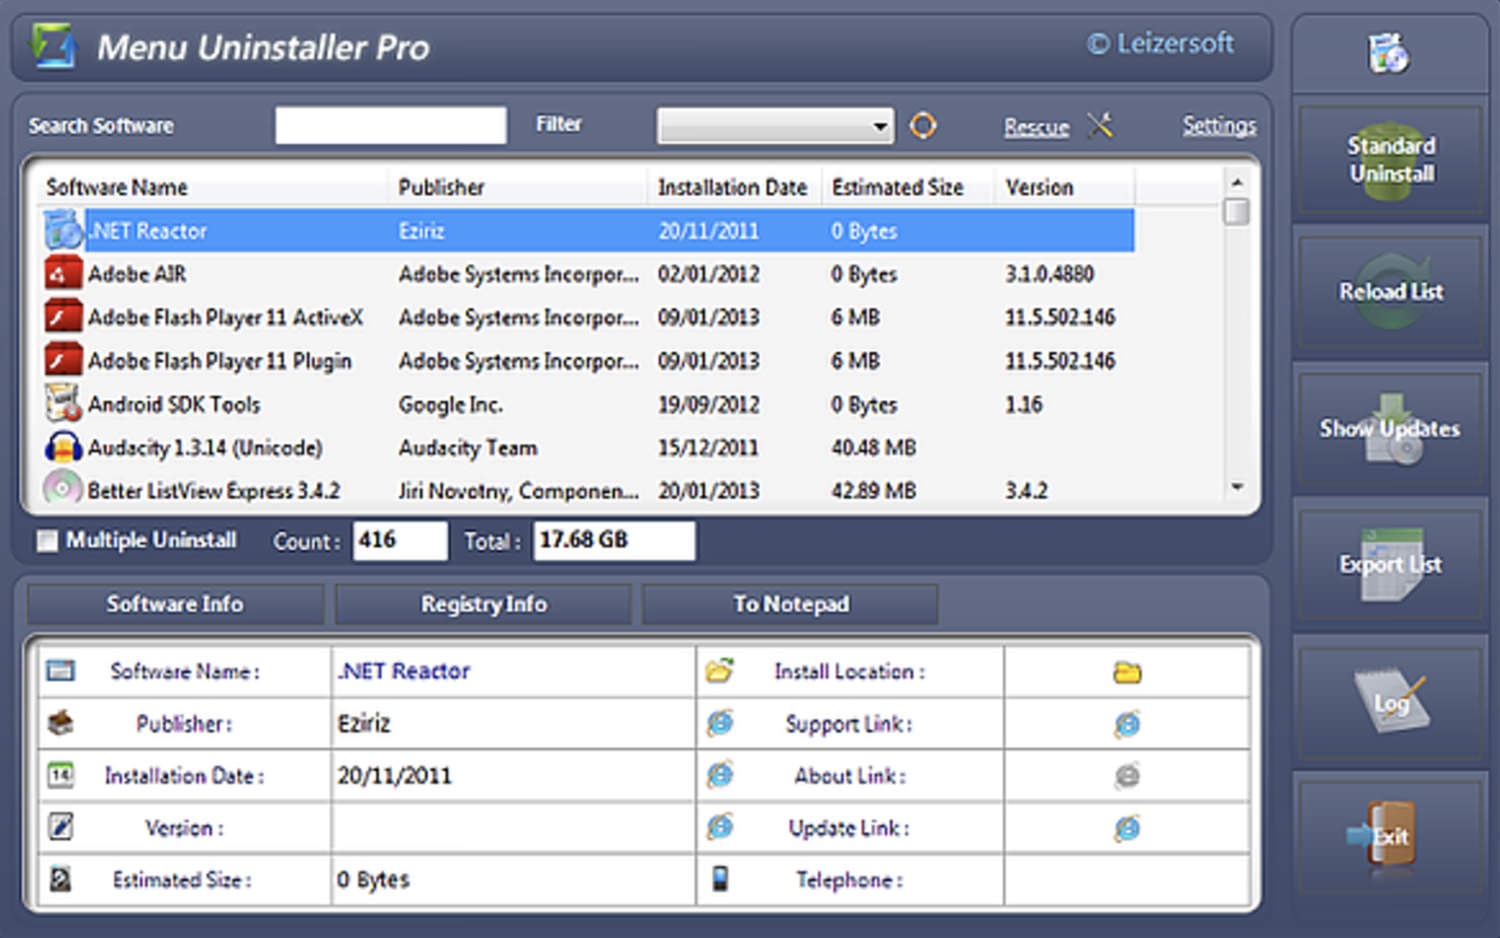Click the rescue tools icon beside Rescue
The image size is (1500, 938).
click(x=1100, y=125)
